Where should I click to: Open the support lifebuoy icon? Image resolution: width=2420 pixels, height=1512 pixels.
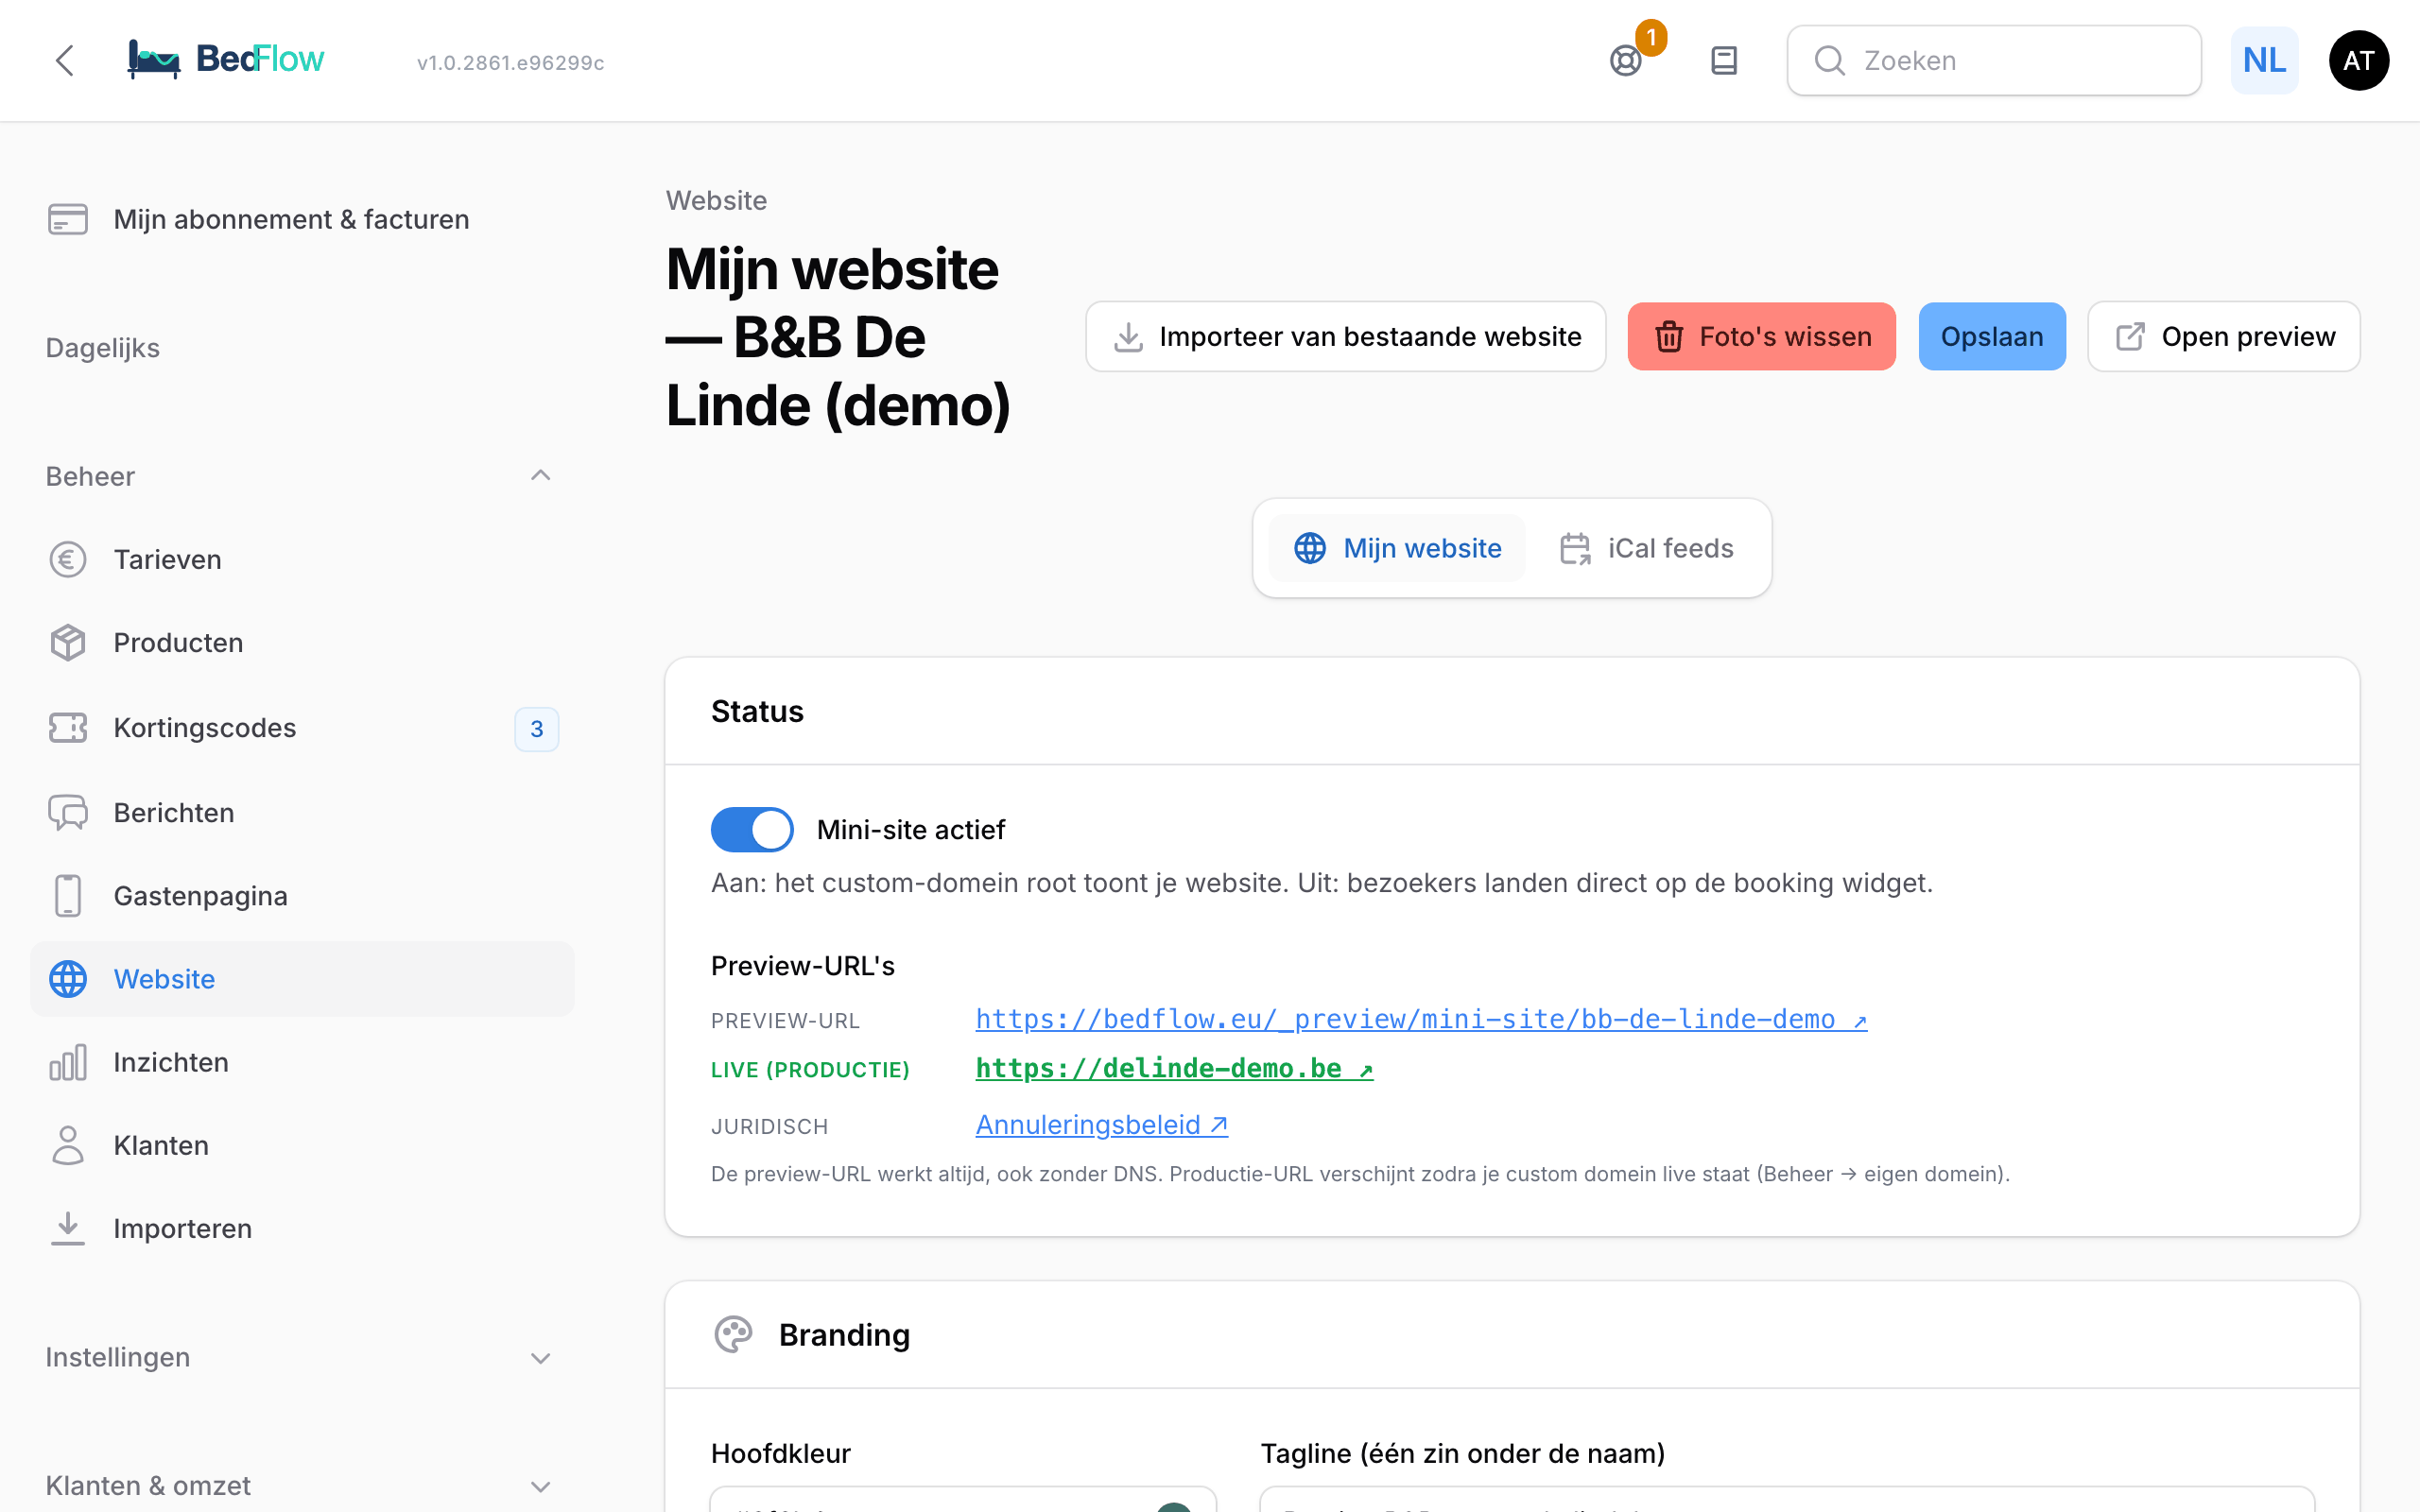point(1626,61)
